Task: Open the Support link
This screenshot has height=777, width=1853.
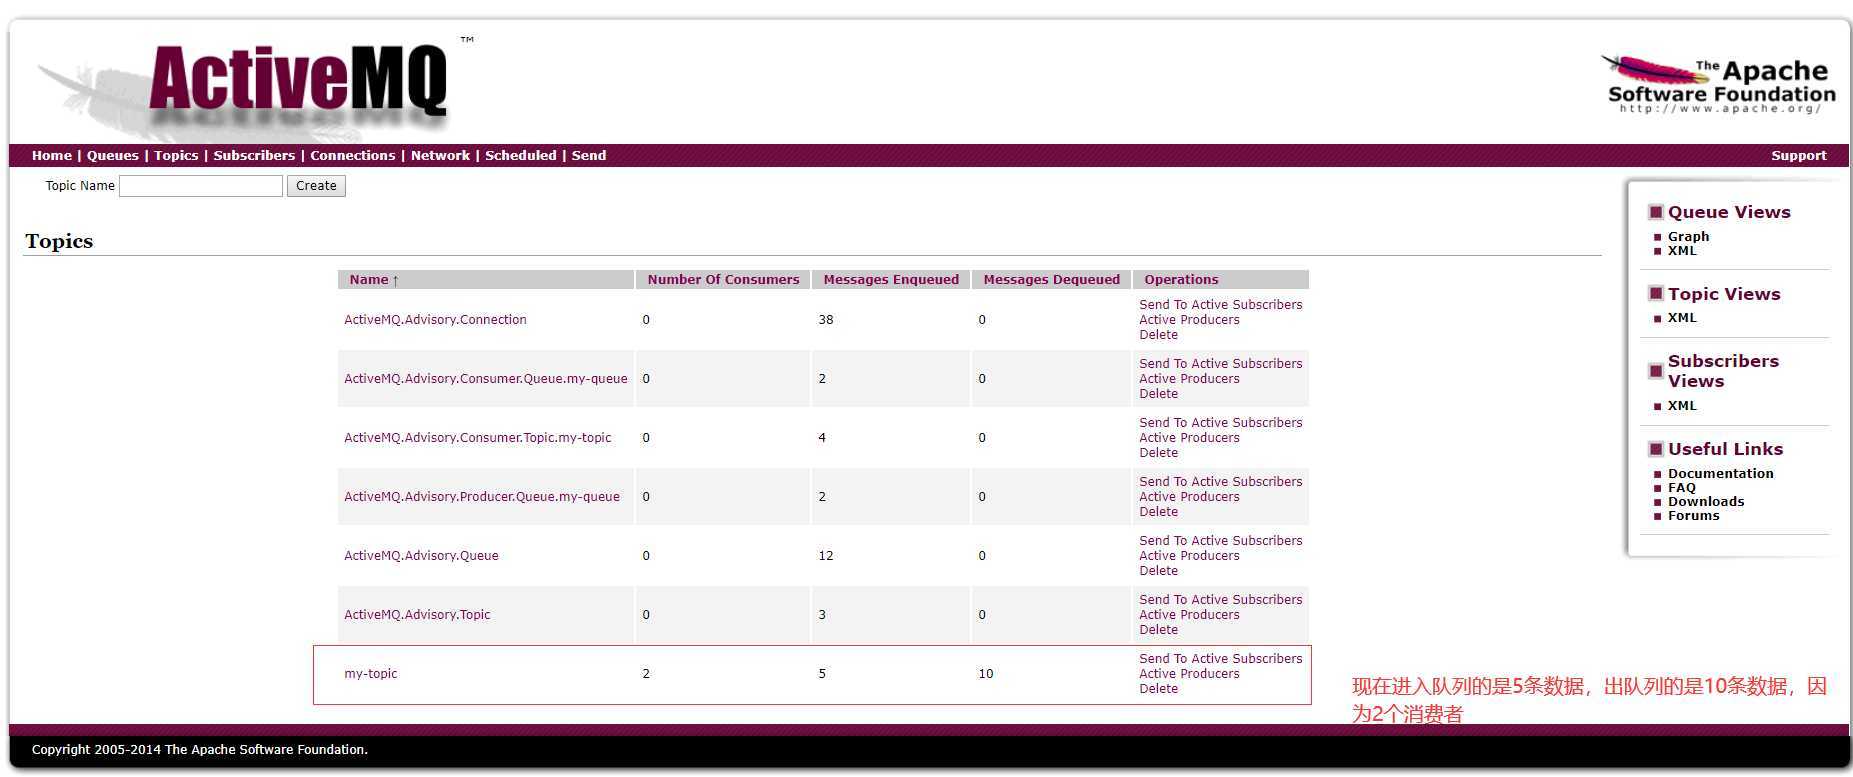Action: tap(1798, 155)
